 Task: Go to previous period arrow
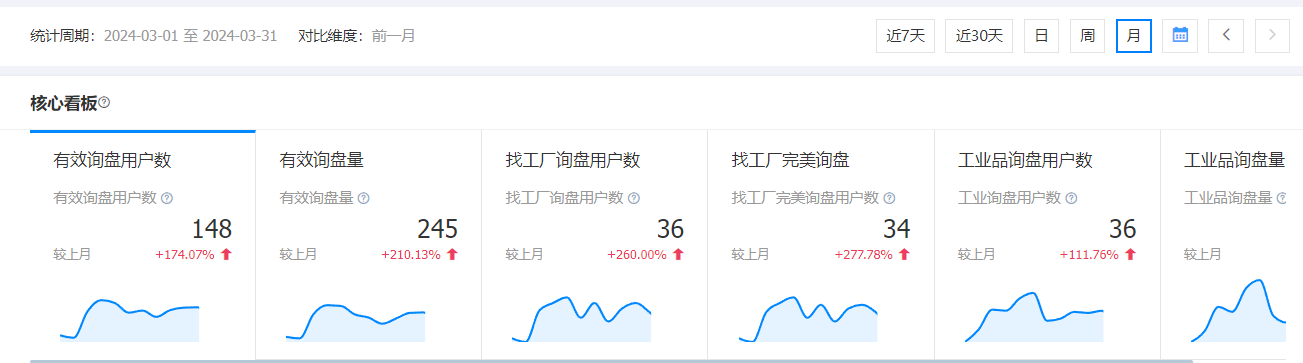(x=1226, y=36)
